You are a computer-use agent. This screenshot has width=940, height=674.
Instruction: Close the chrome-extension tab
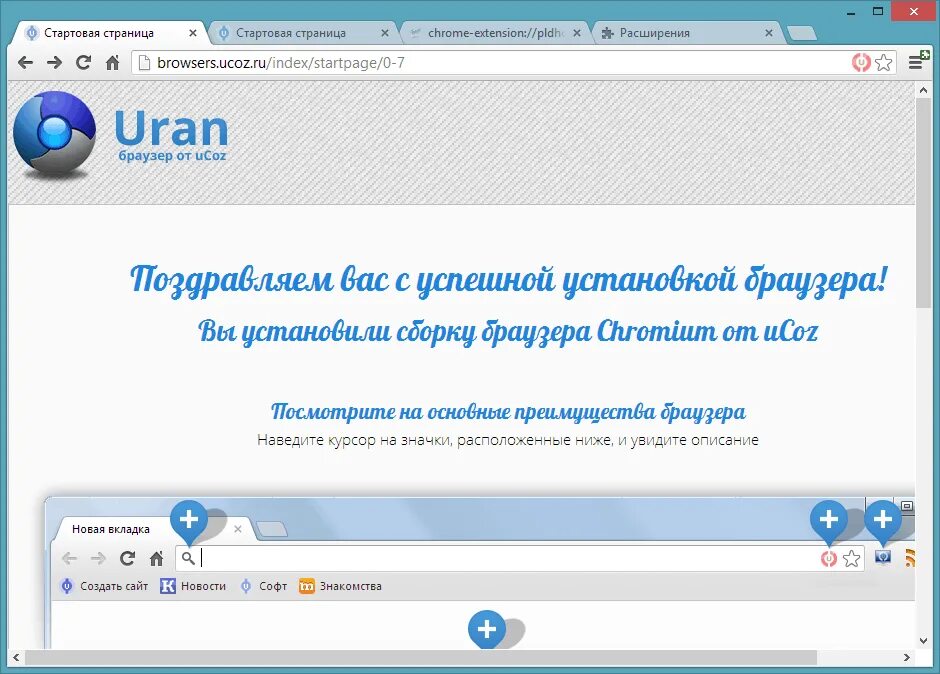577,34
